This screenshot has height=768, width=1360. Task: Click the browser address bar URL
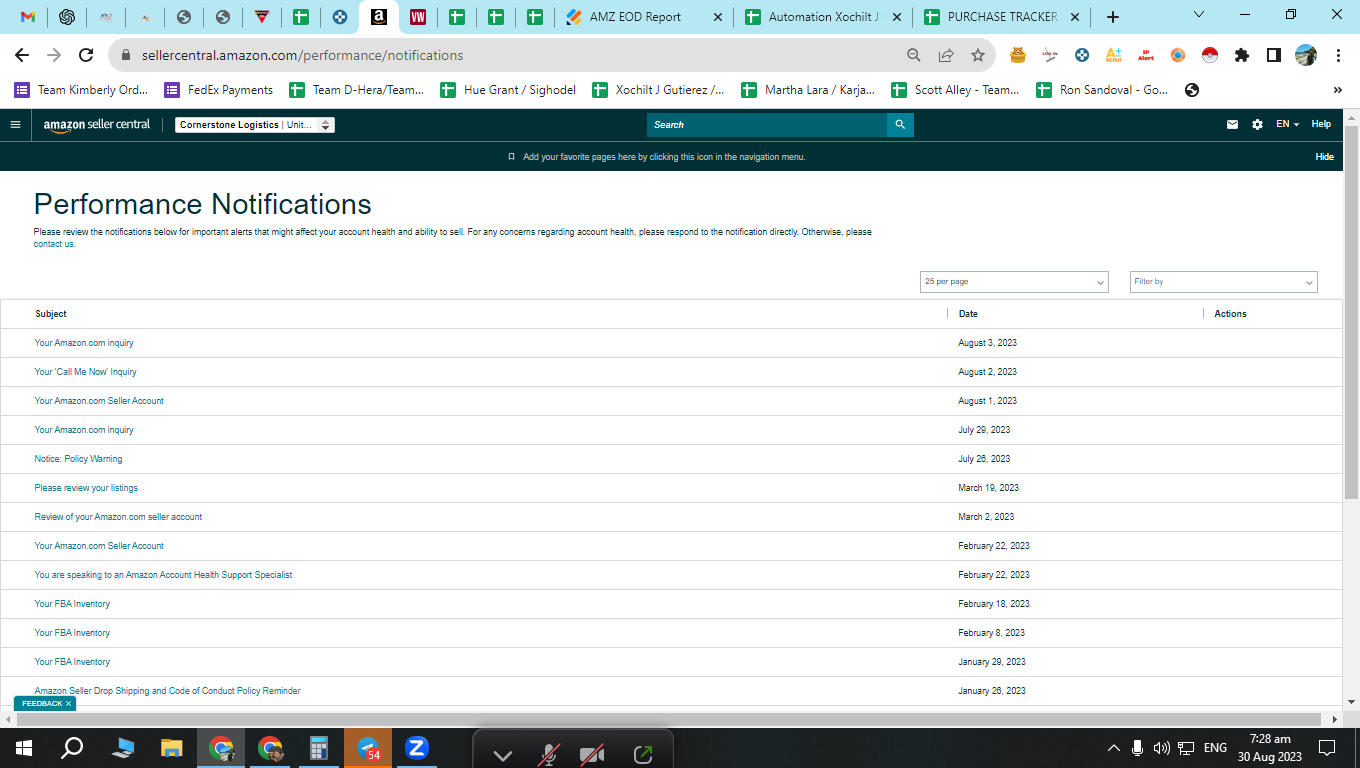tap(302, 55)
